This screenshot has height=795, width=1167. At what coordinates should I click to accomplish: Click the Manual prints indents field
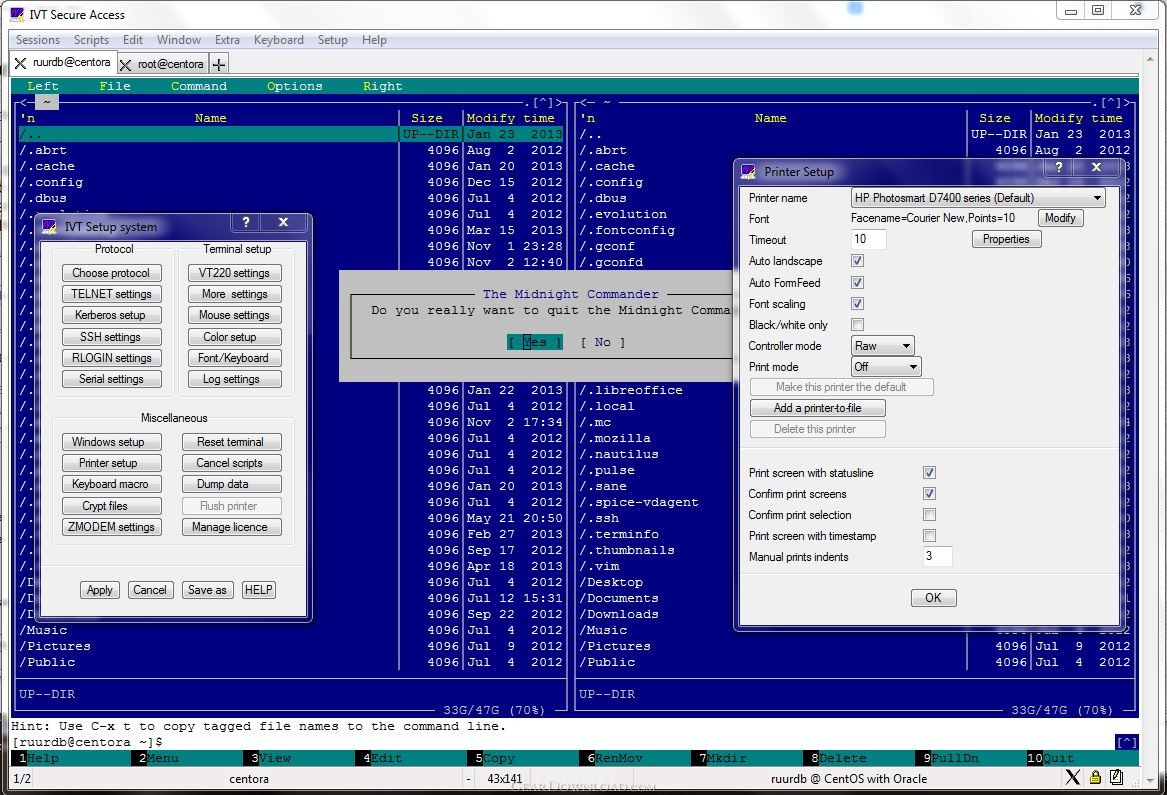(x=937, y=556)
